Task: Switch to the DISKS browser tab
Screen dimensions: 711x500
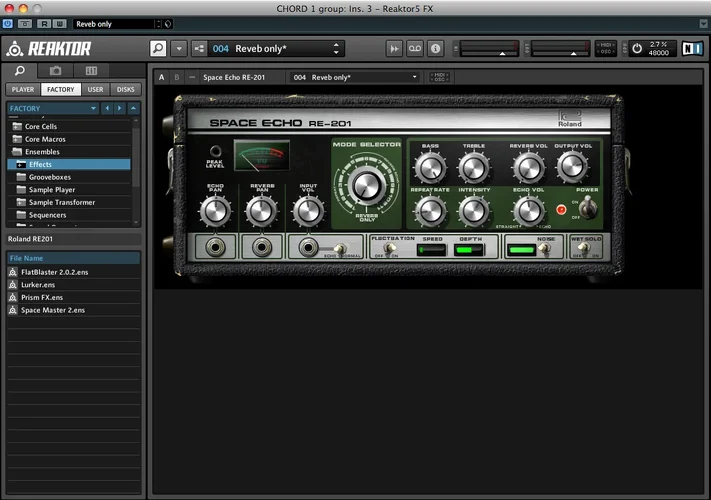Action: click(x=125, y=89)
